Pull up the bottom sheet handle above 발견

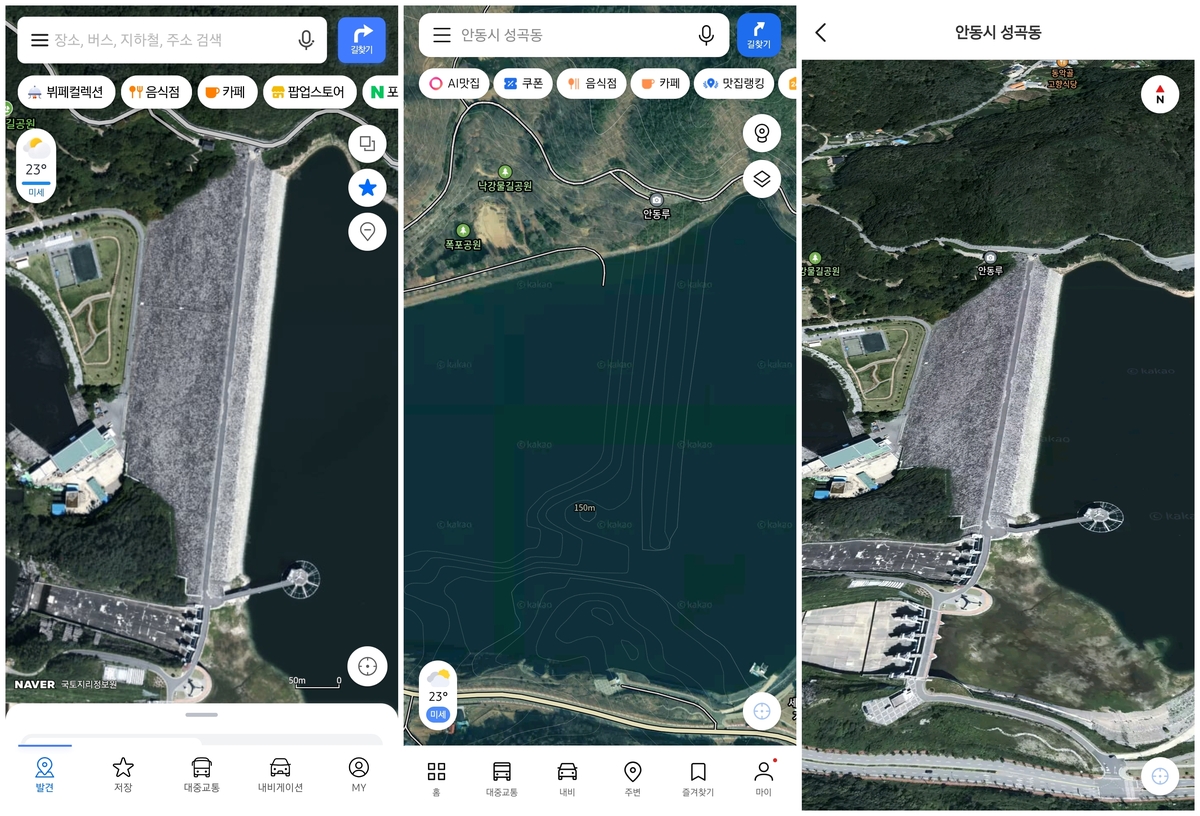201,715
